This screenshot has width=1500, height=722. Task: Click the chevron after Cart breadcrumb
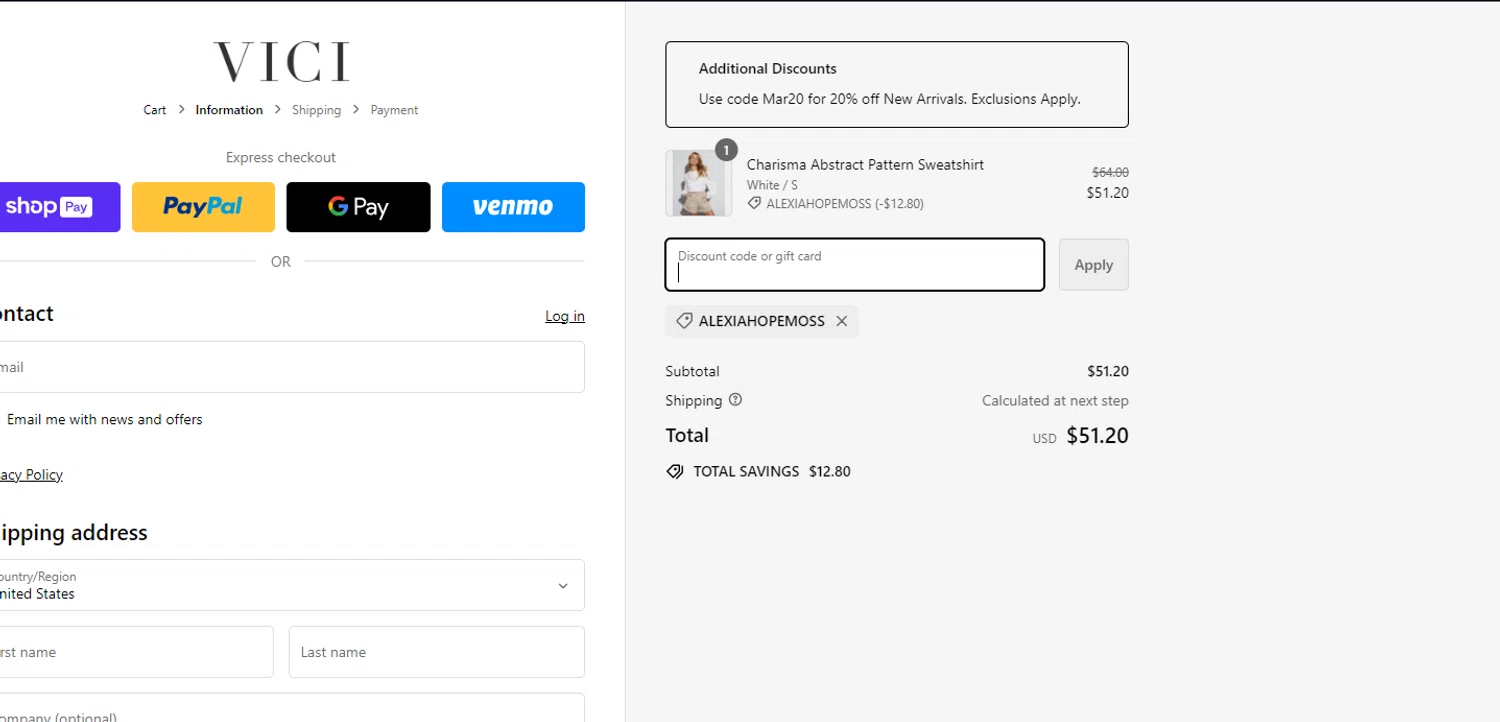pyautogui.click(x=181, y=110)
